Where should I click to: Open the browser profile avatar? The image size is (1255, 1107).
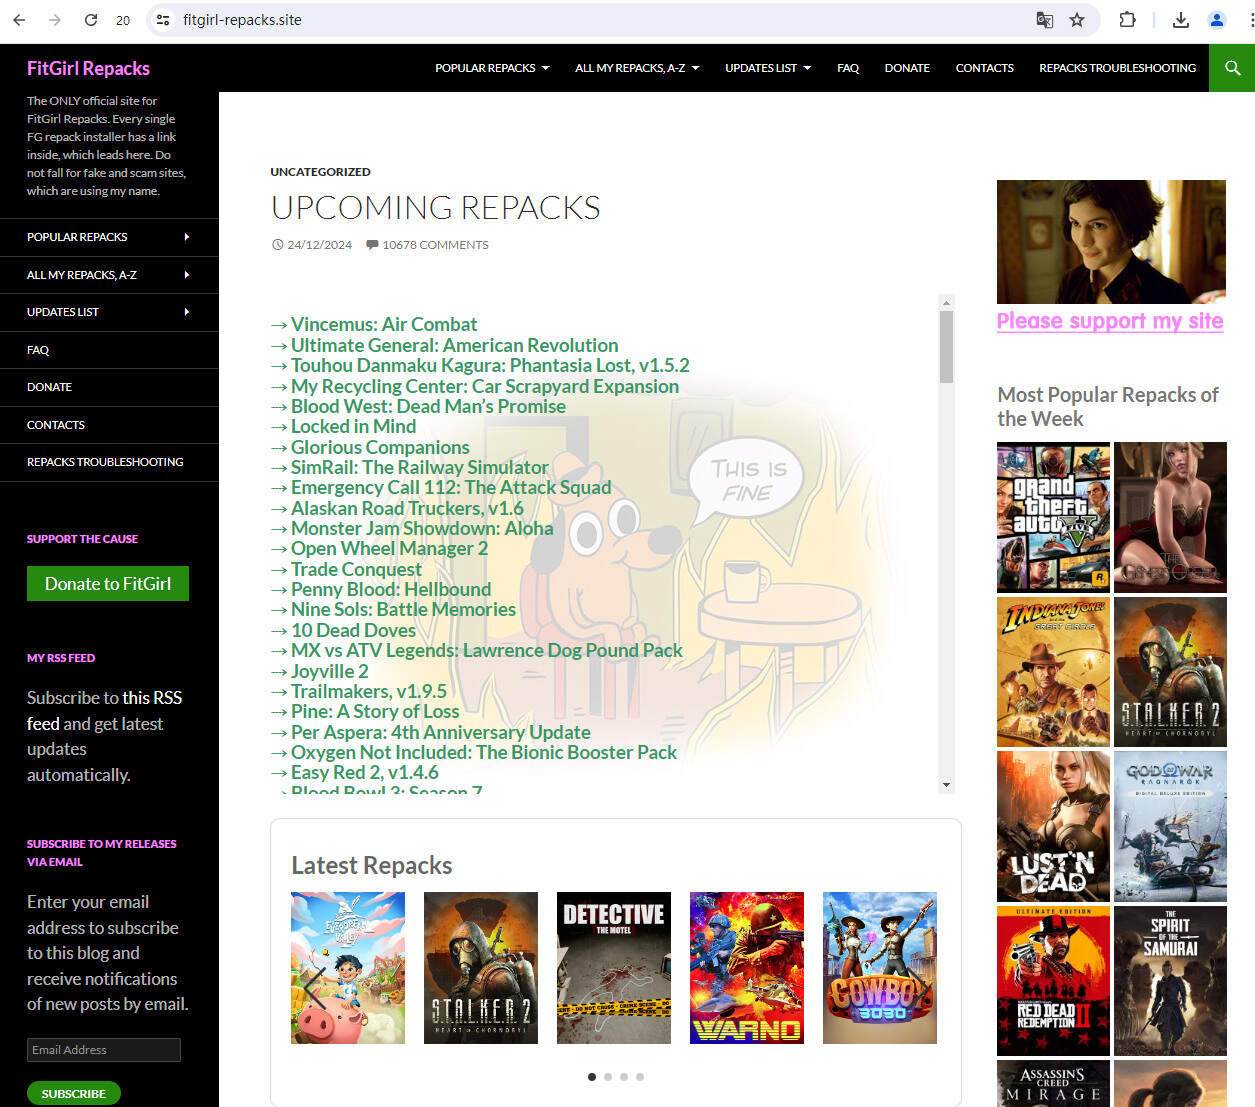[x=1217, y=20]
